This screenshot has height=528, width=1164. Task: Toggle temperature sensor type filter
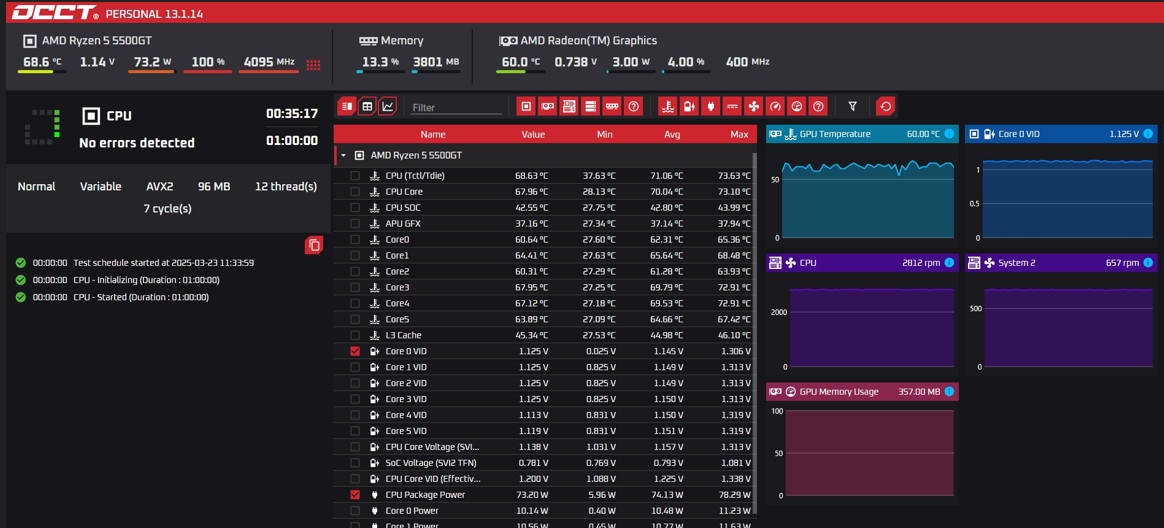[x=668, y=107]
